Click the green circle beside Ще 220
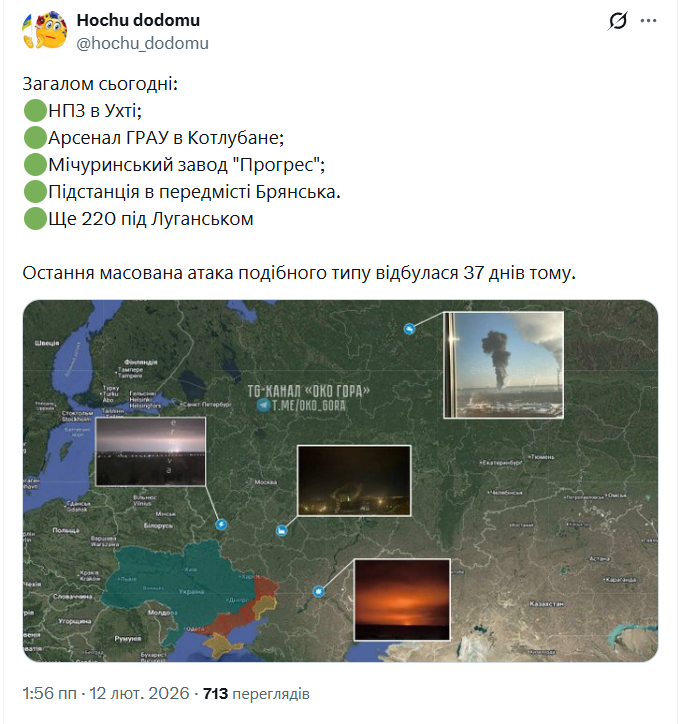684x724 pixels. click(x=35, y=218)
